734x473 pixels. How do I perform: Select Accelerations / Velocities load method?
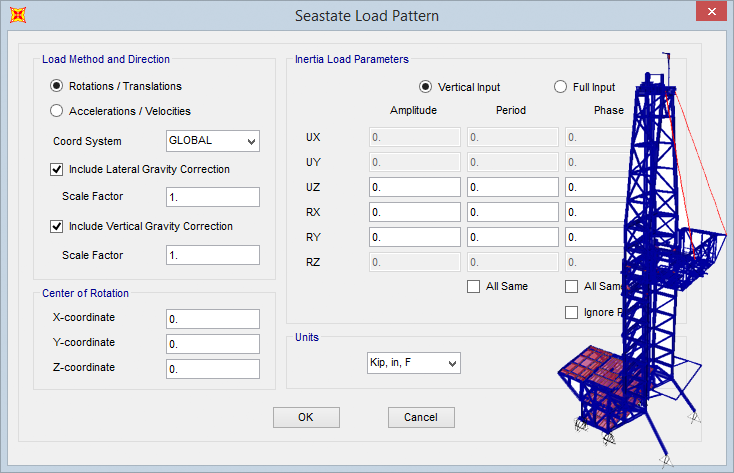57,111
